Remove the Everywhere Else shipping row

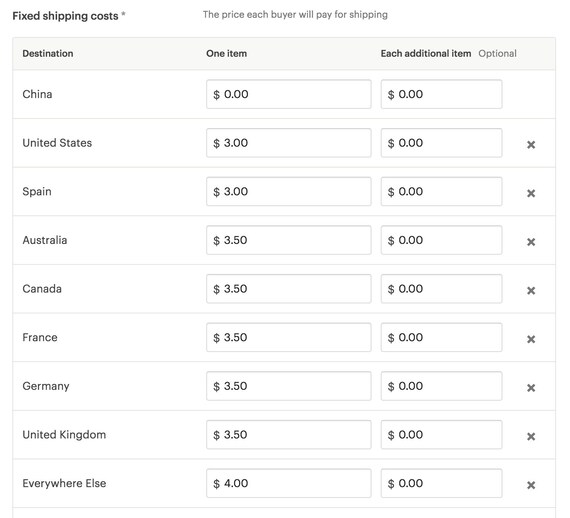click(531, 485)
